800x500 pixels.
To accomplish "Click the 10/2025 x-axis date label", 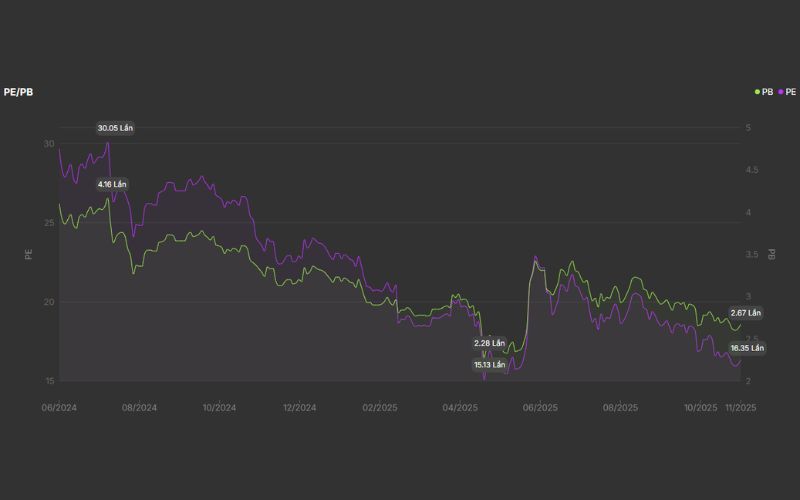I will click(700, 408).
